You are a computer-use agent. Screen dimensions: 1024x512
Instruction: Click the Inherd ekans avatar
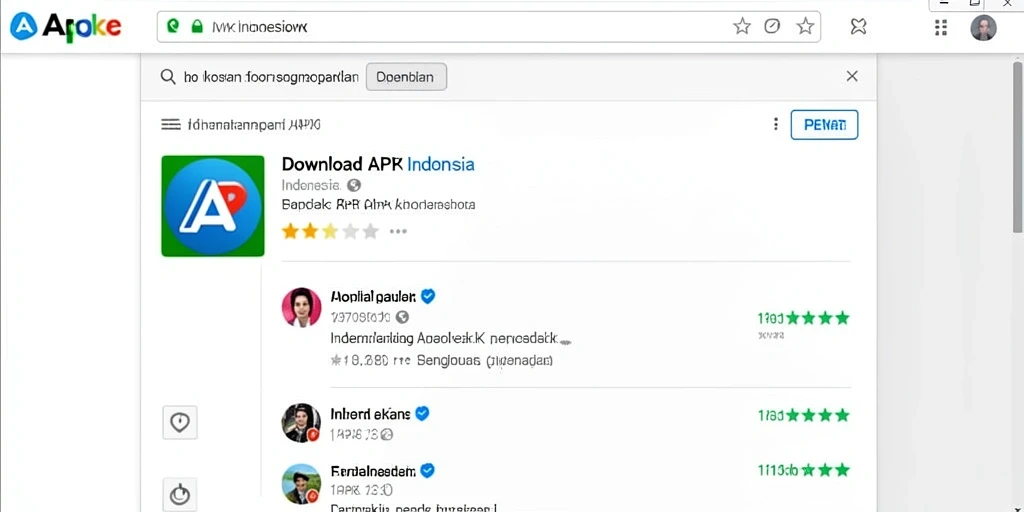(301, 423)
